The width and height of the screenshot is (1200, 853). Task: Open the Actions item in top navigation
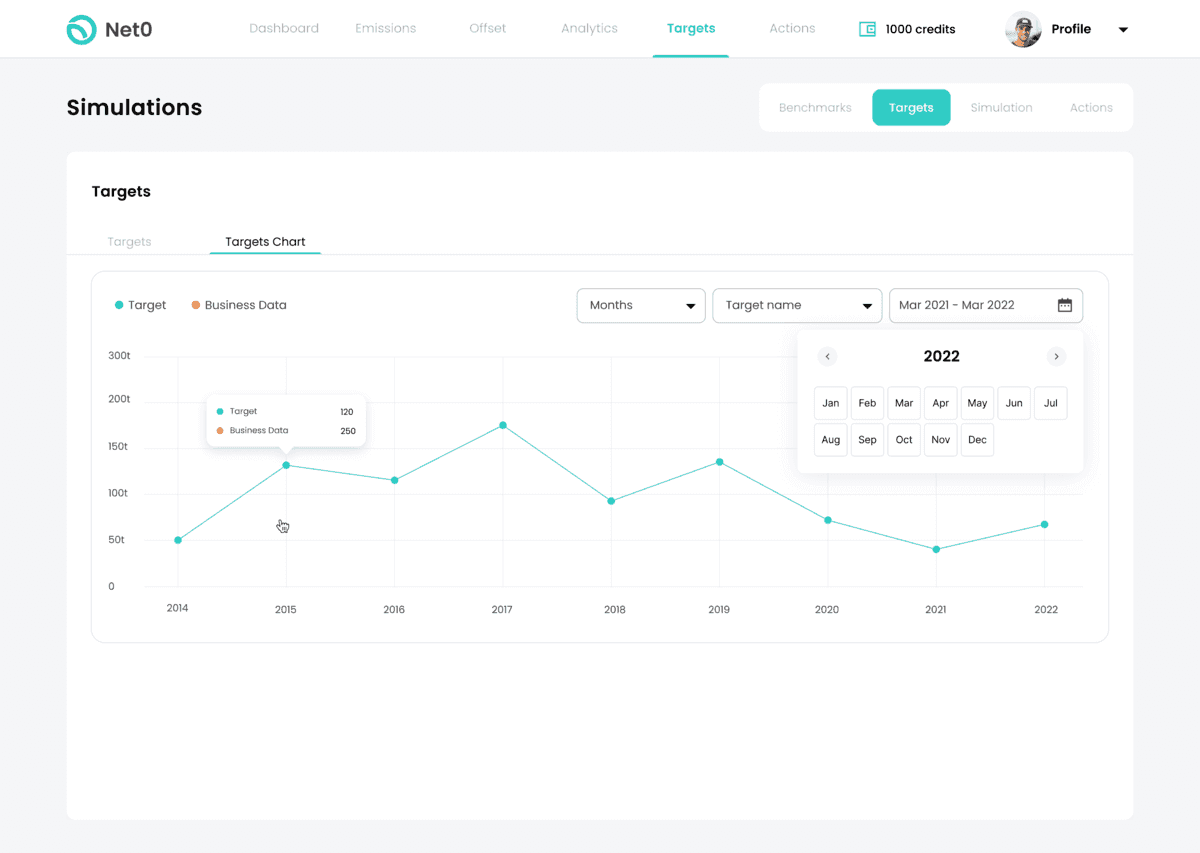tap(792, 28)
